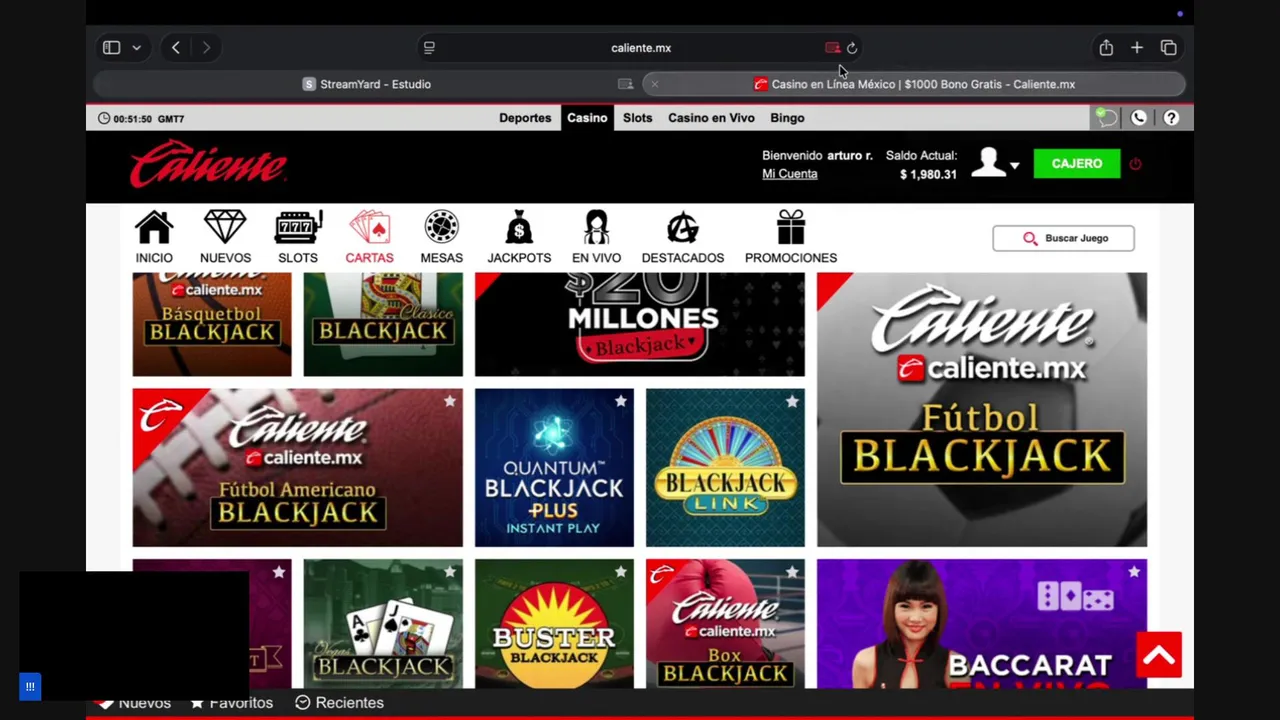Open the MESAS chip category

441,238
